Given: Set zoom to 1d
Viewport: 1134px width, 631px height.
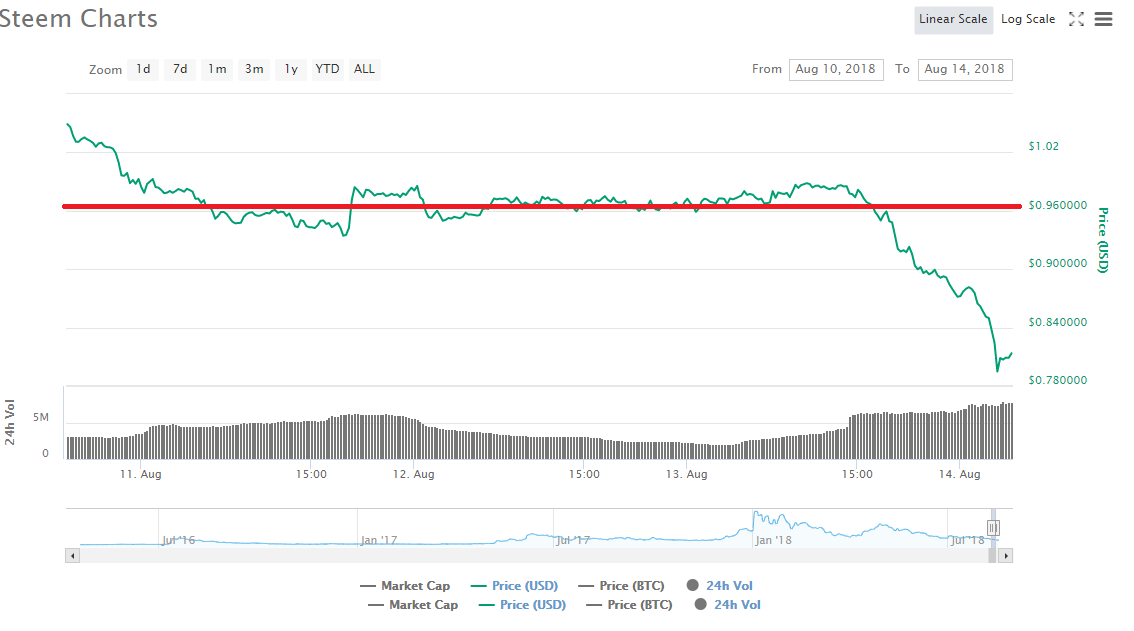Looking at the screenshot, I should [x=143, y=69].
